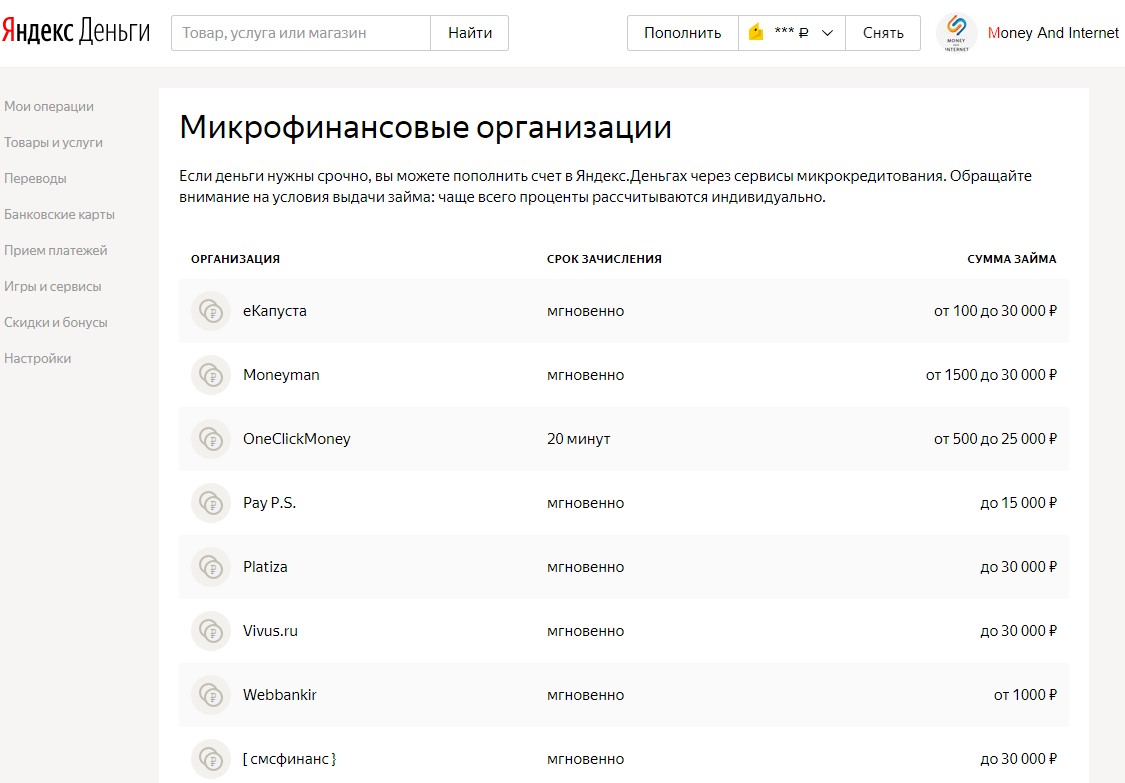Open the Vivus.ru organization link
The image size is (1125, 783).
[270, 631]
